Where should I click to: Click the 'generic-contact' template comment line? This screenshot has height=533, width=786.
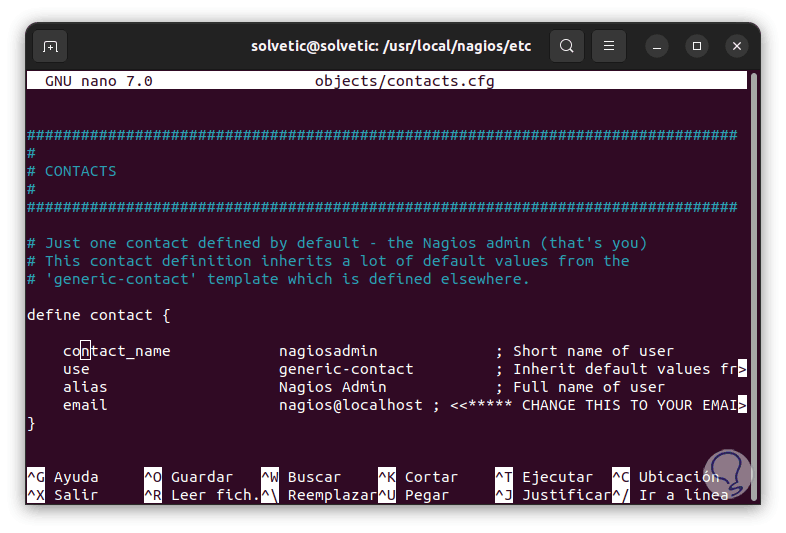[278, 279]
